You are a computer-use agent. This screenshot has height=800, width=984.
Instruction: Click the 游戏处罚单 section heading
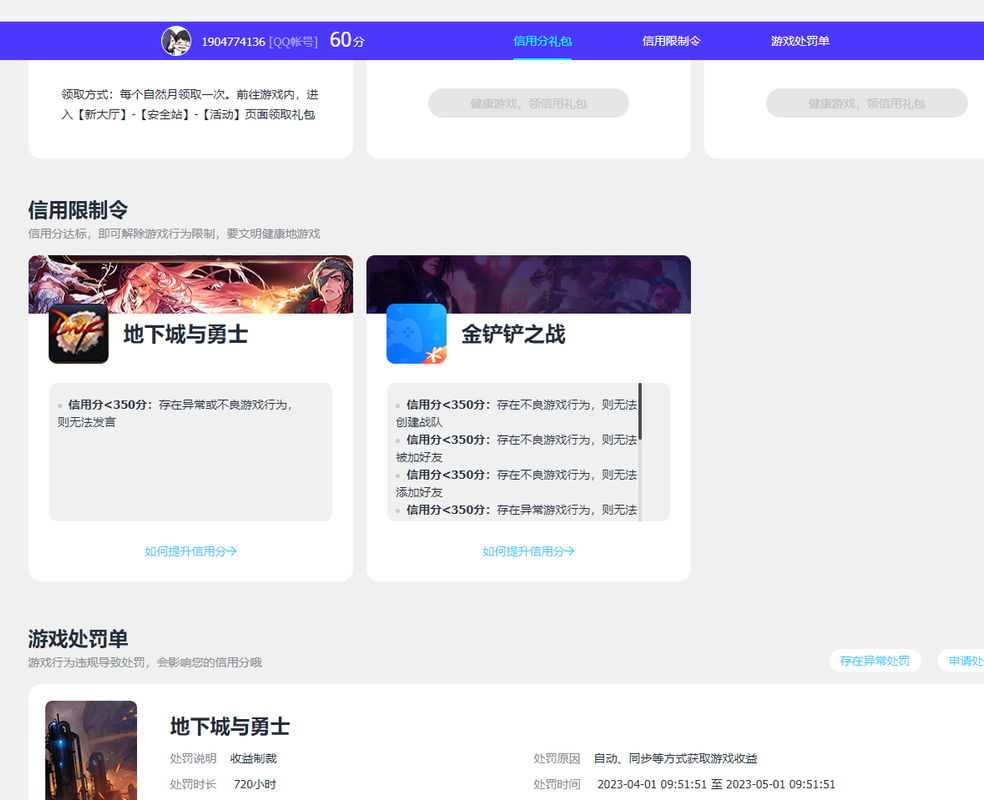(x=78, y=639)
